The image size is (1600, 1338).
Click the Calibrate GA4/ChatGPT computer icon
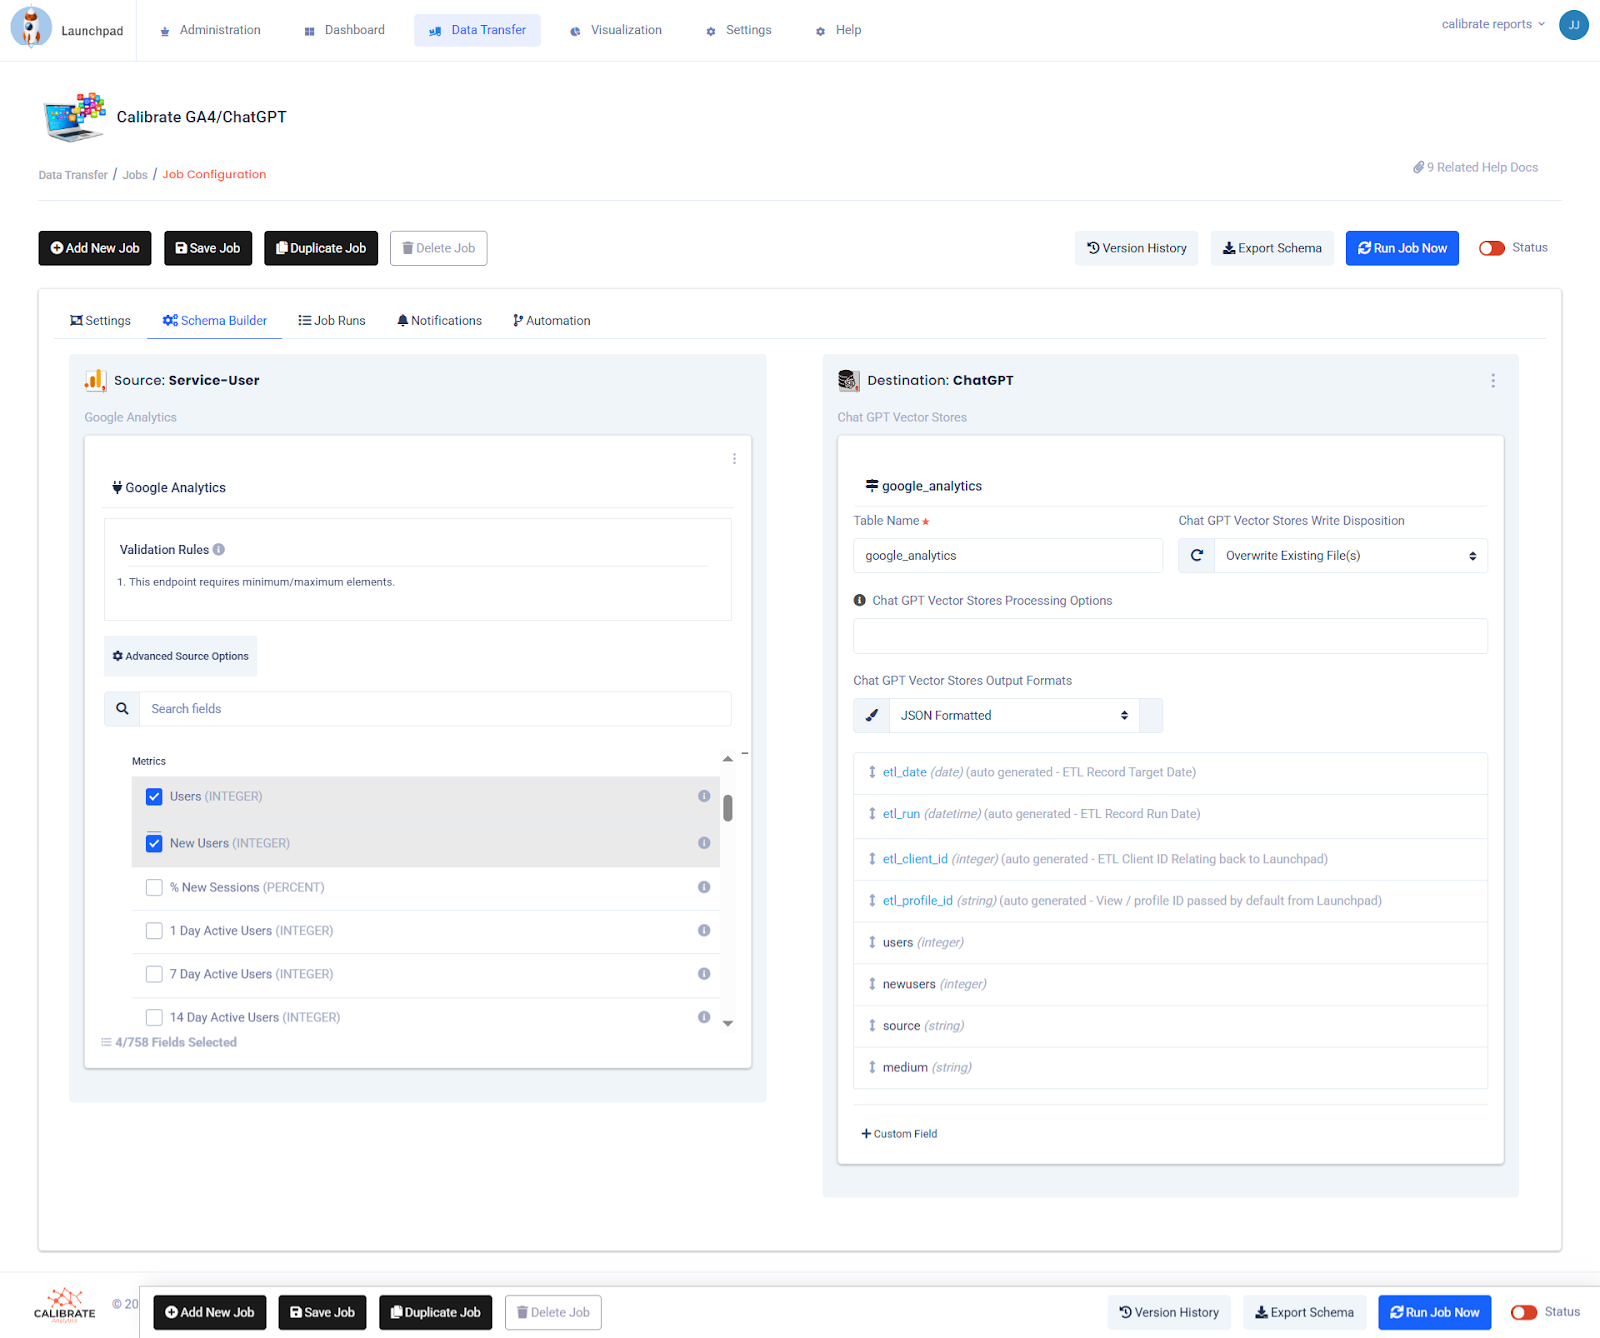click(x=74, y=117)
